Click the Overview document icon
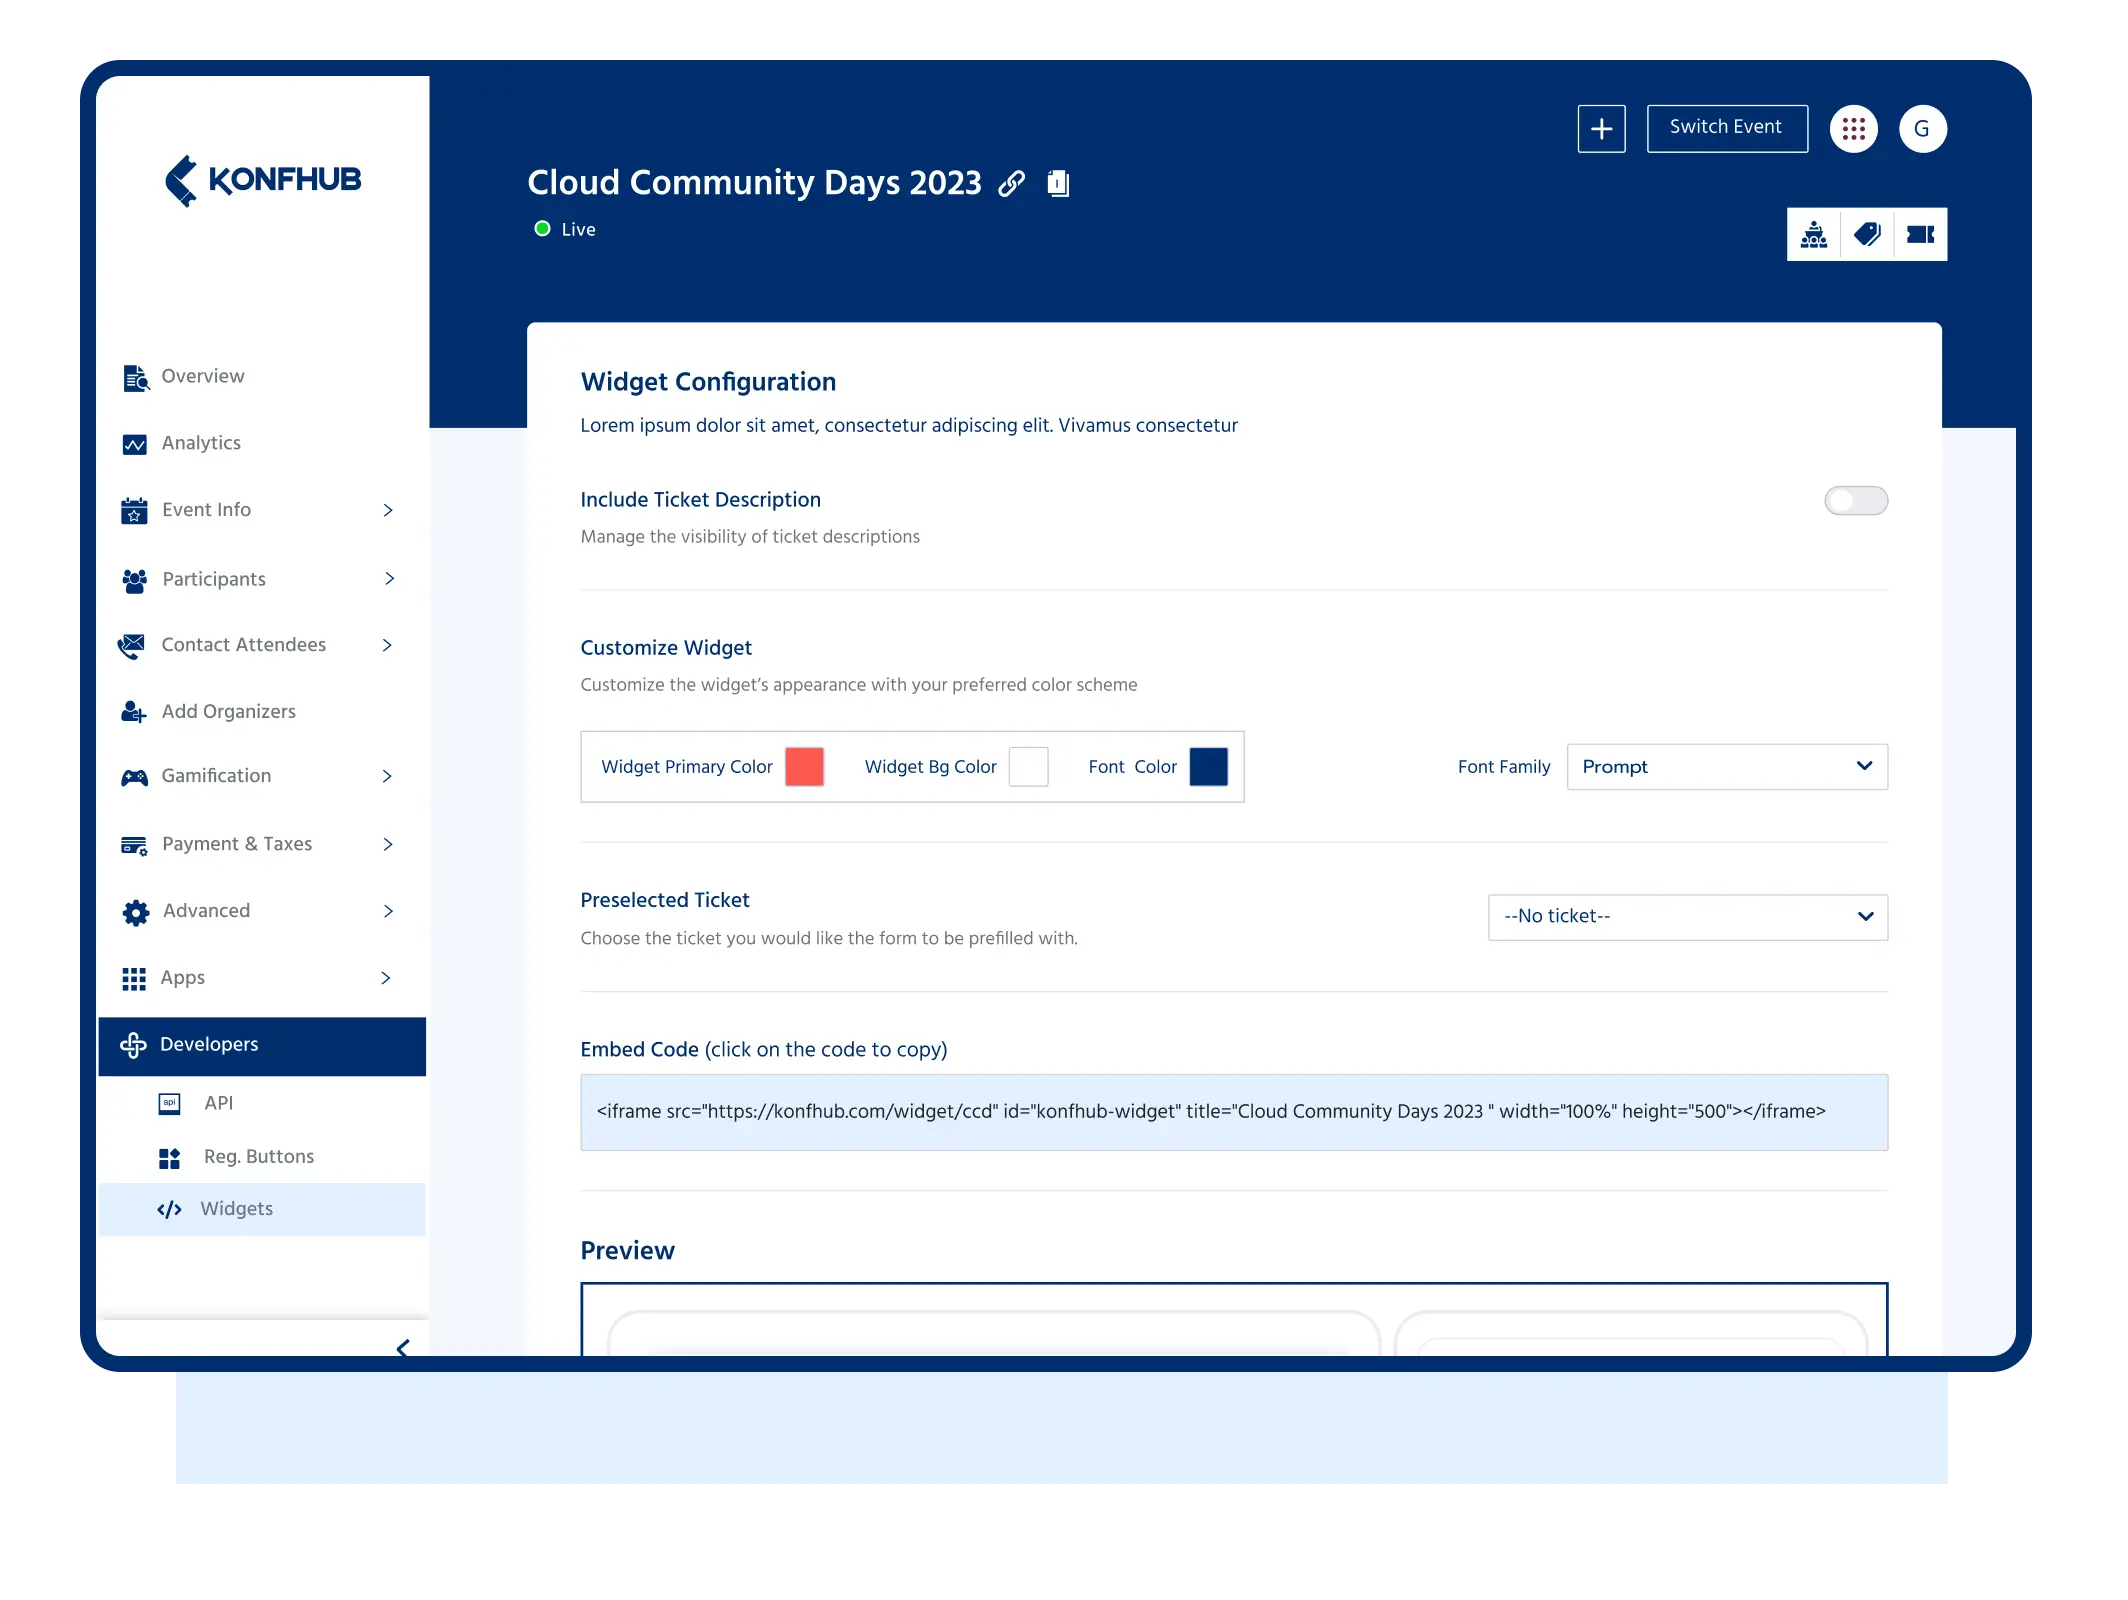The image size is (2128, 1600). pos(135,377)
